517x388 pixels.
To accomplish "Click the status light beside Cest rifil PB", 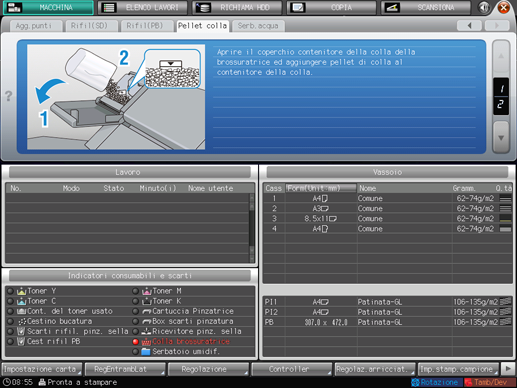I will 10,341.
